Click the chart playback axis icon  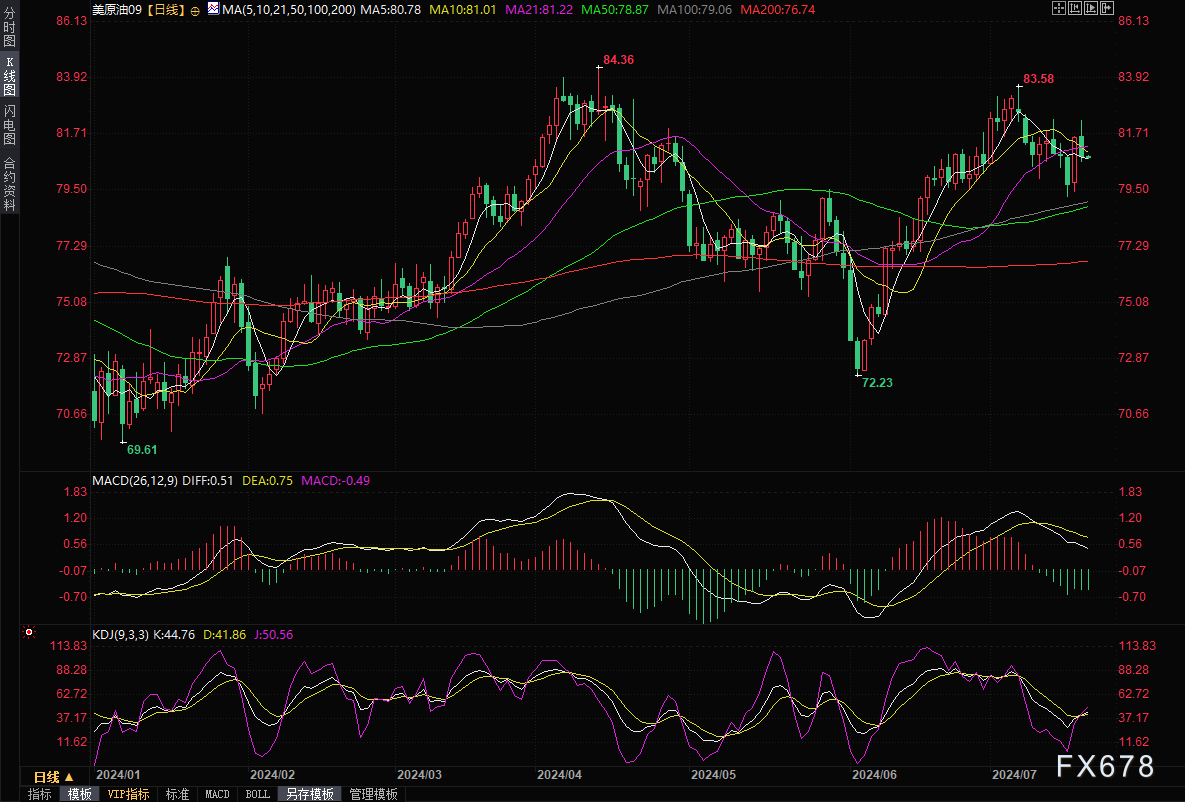coord(1091,8)
